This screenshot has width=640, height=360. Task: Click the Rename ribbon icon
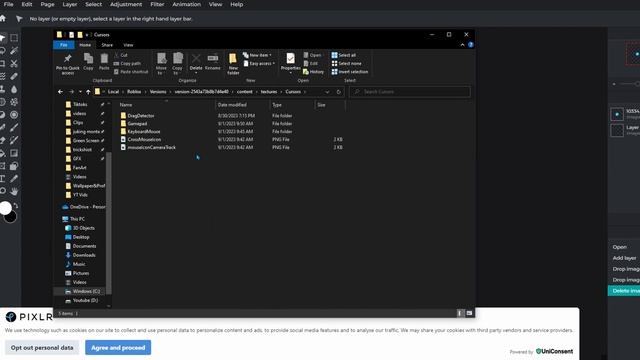(x=213, y=62)
